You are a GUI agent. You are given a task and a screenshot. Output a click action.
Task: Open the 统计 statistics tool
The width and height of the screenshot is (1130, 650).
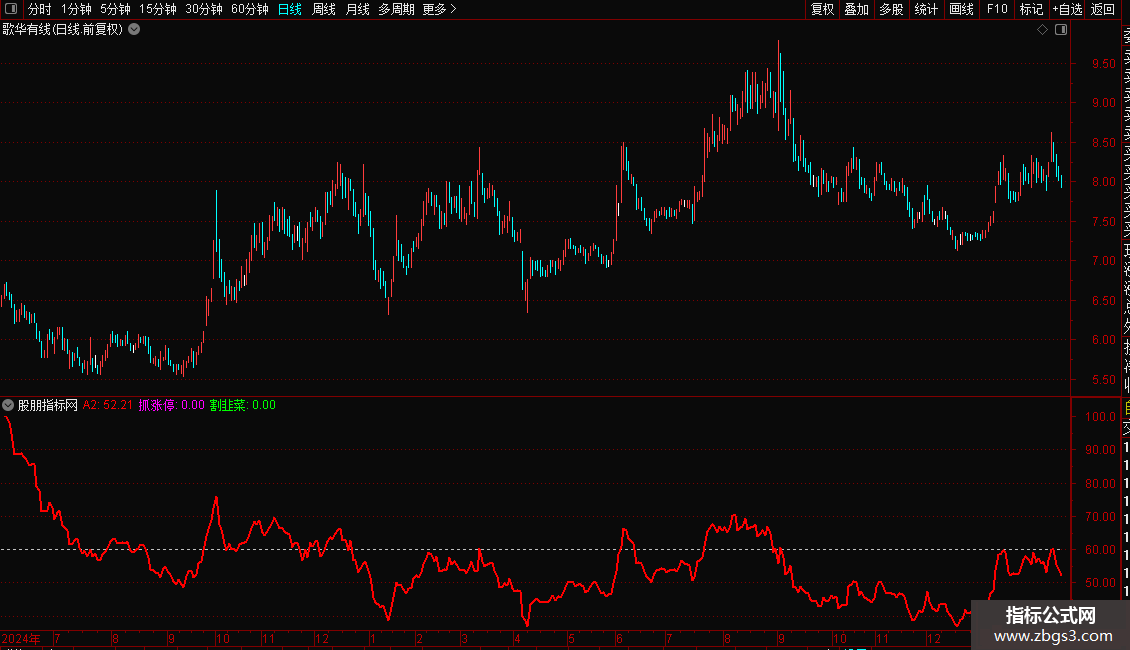click(x=926, y=9)
